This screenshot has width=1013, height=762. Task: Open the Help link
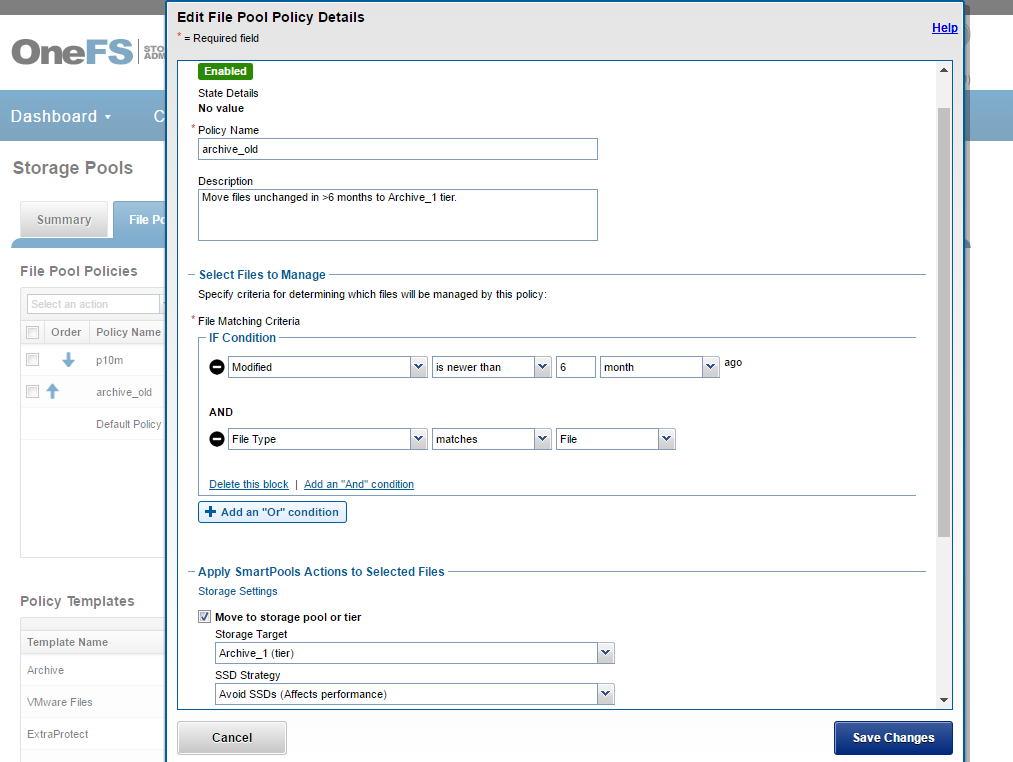point(944,27)
